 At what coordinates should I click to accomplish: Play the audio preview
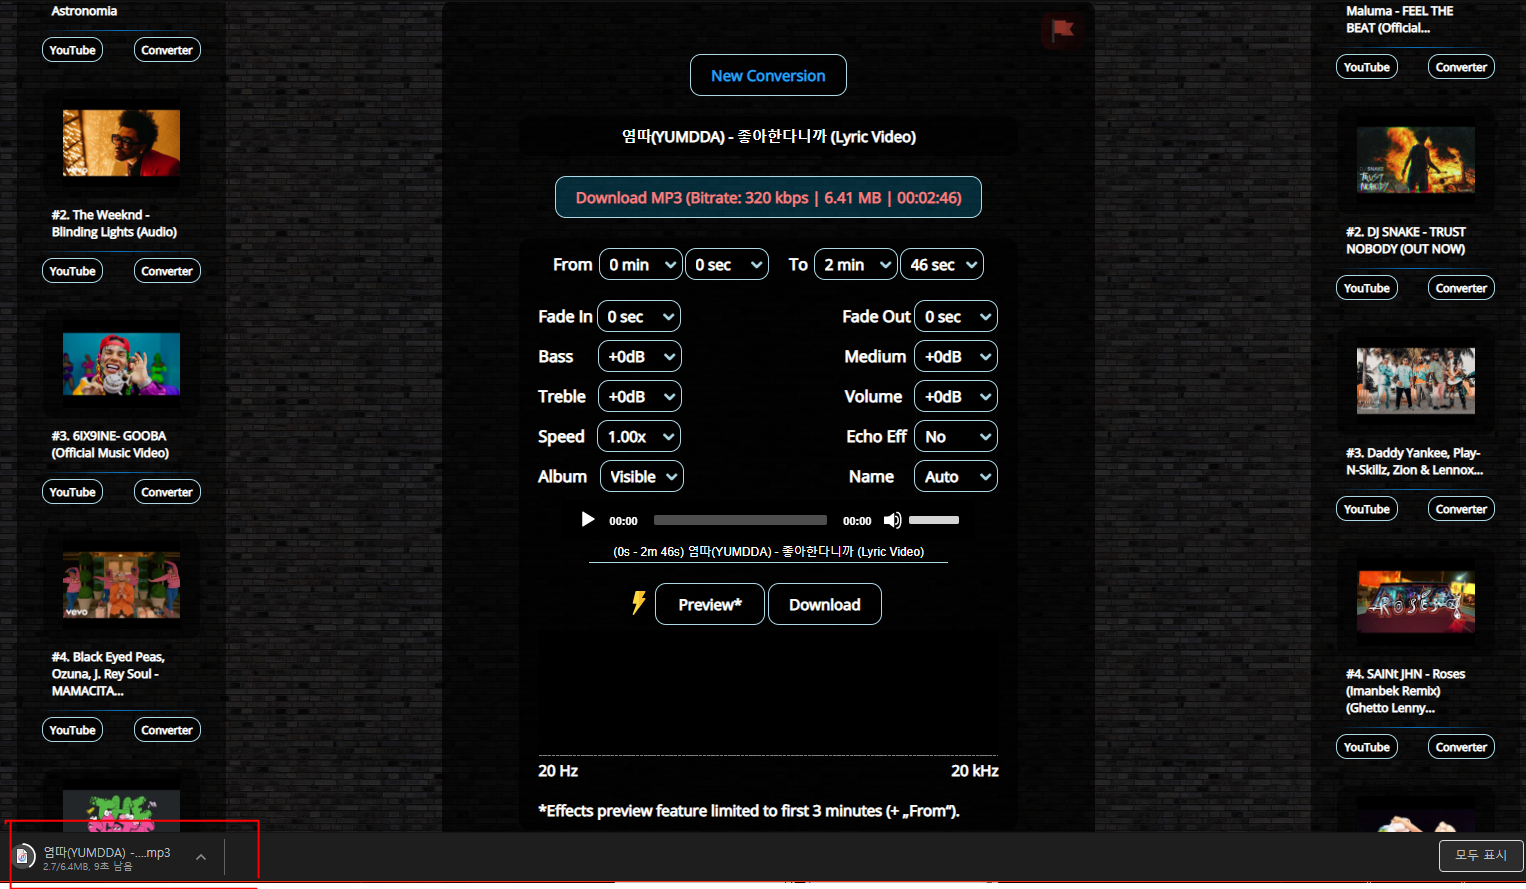tap(588, 520)
